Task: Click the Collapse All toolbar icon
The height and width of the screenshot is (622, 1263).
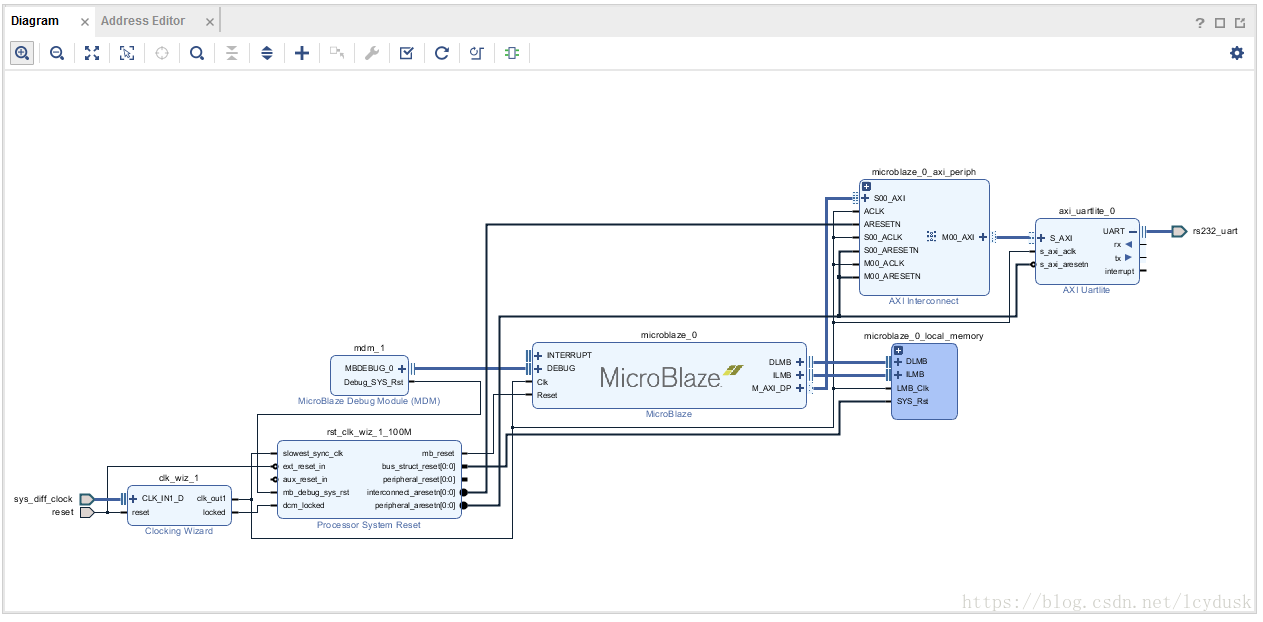Action: pos(232,53)
